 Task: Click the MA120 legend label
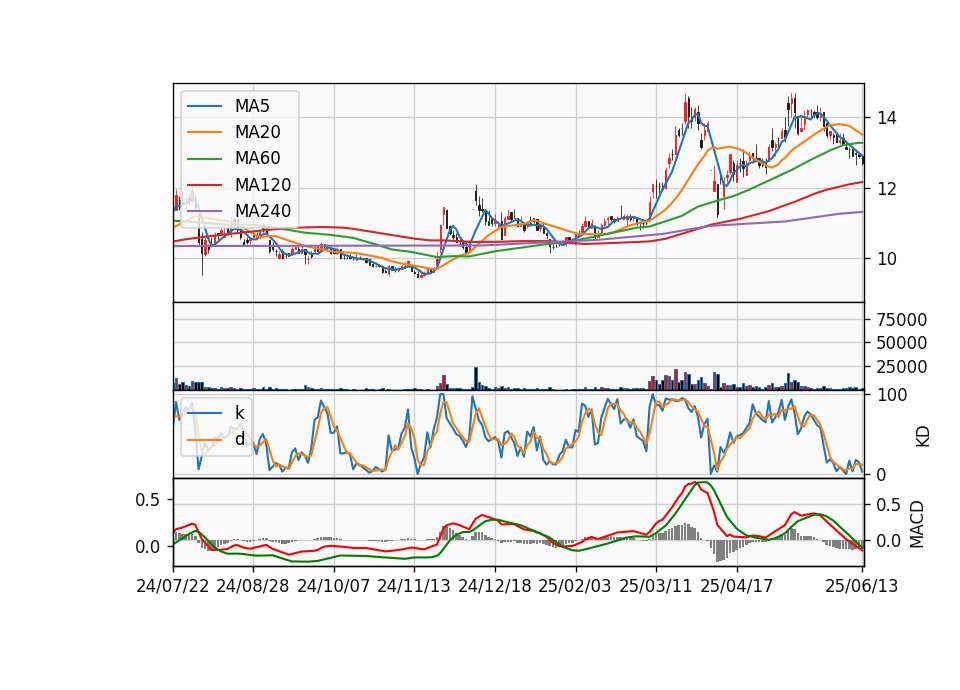point(263,185)
